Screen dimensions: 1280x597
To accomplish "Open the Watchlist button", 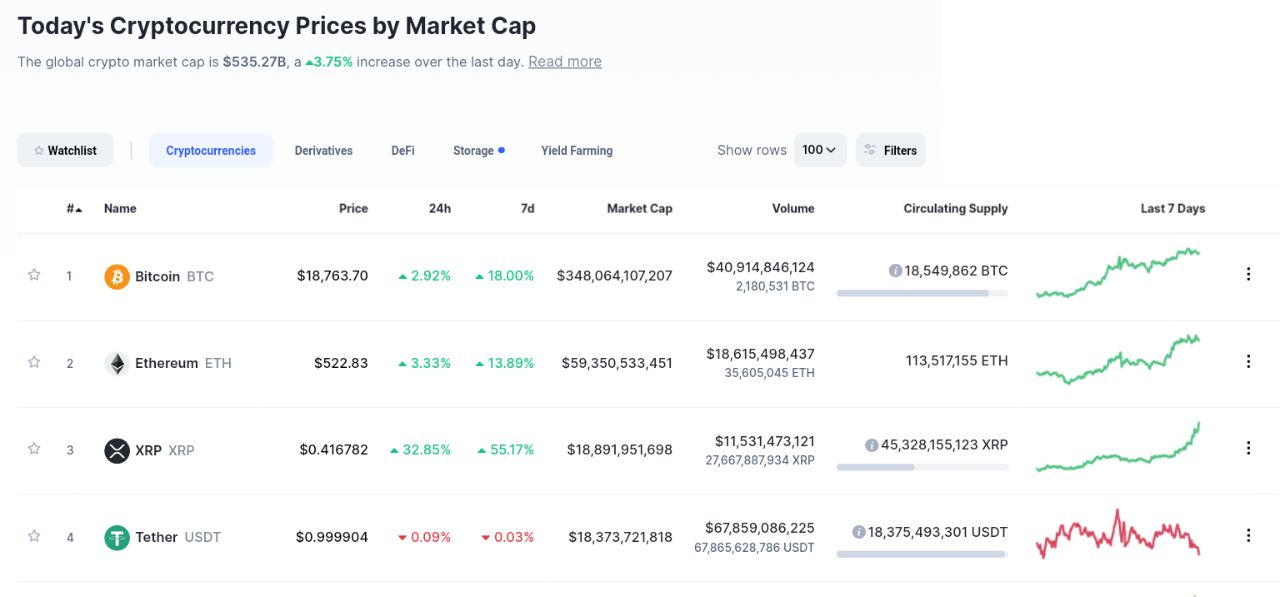I will click(x=65, y=151).
